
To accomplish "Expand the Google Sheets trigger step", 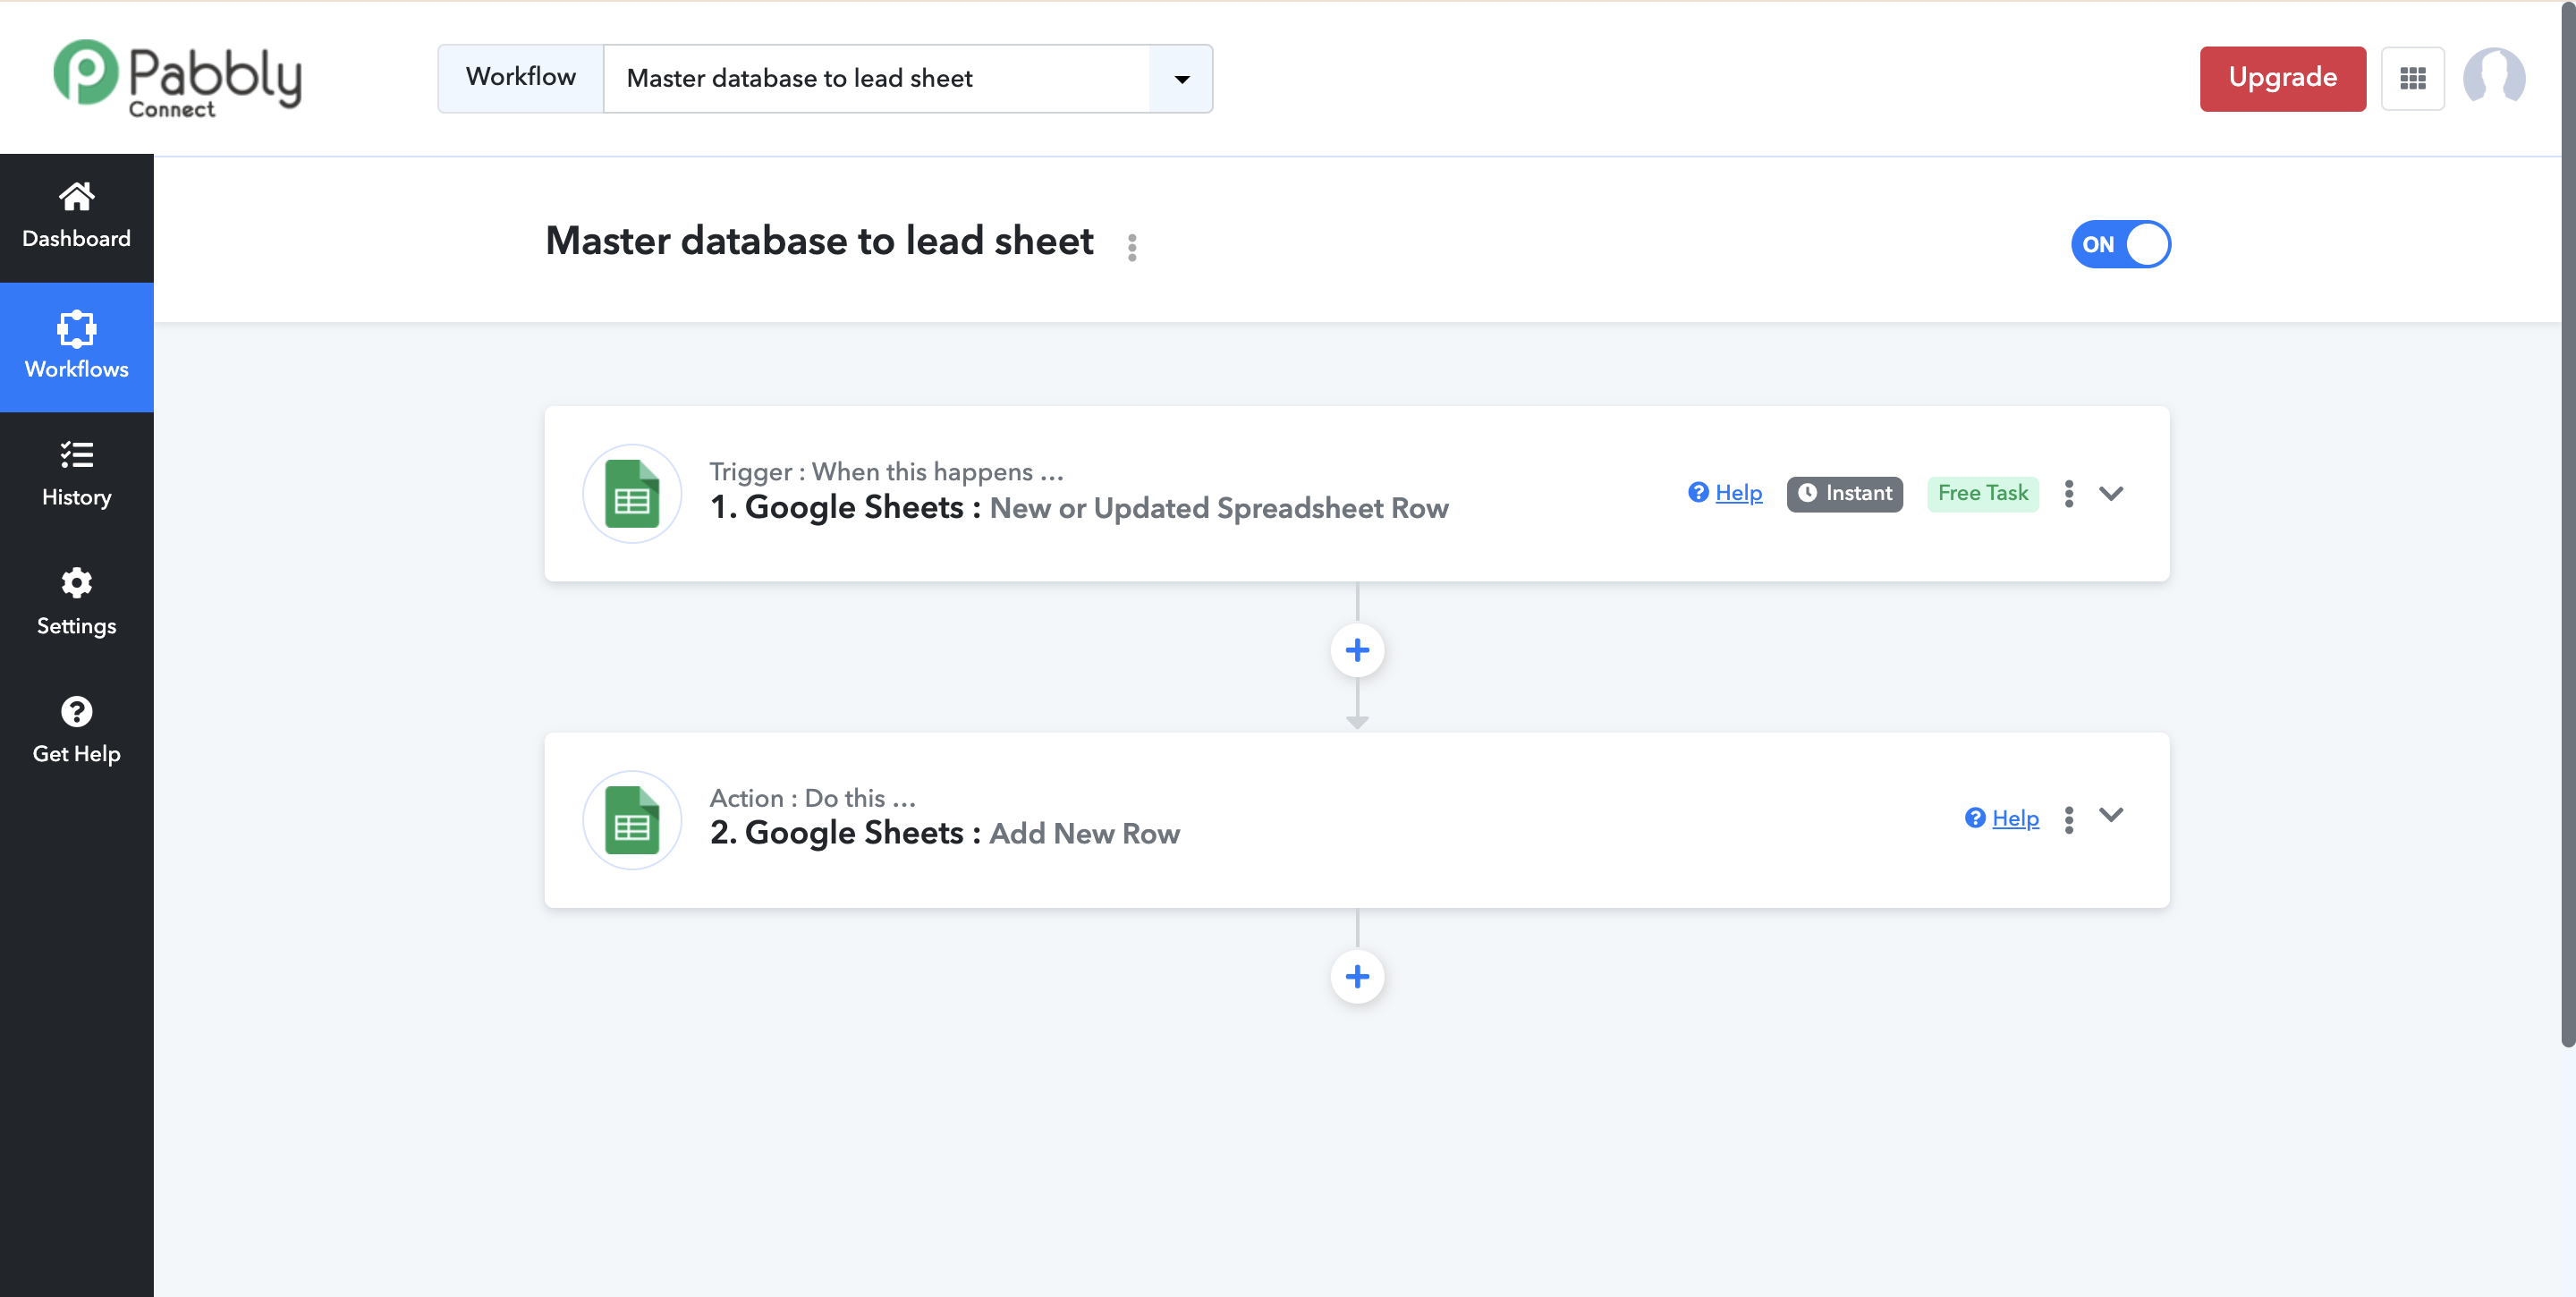I will pyautogui.click(x=2111, y=493).
